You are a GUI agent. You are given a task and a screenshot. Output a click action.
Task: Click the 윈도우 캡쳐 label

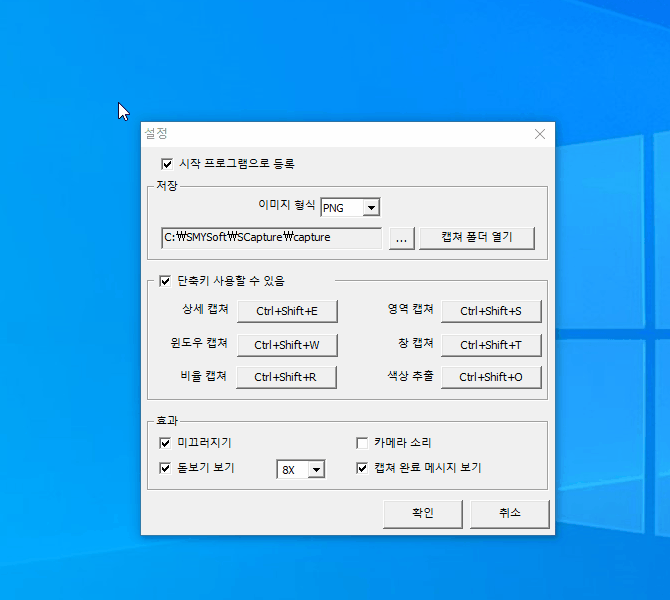[x=199, y=343]
